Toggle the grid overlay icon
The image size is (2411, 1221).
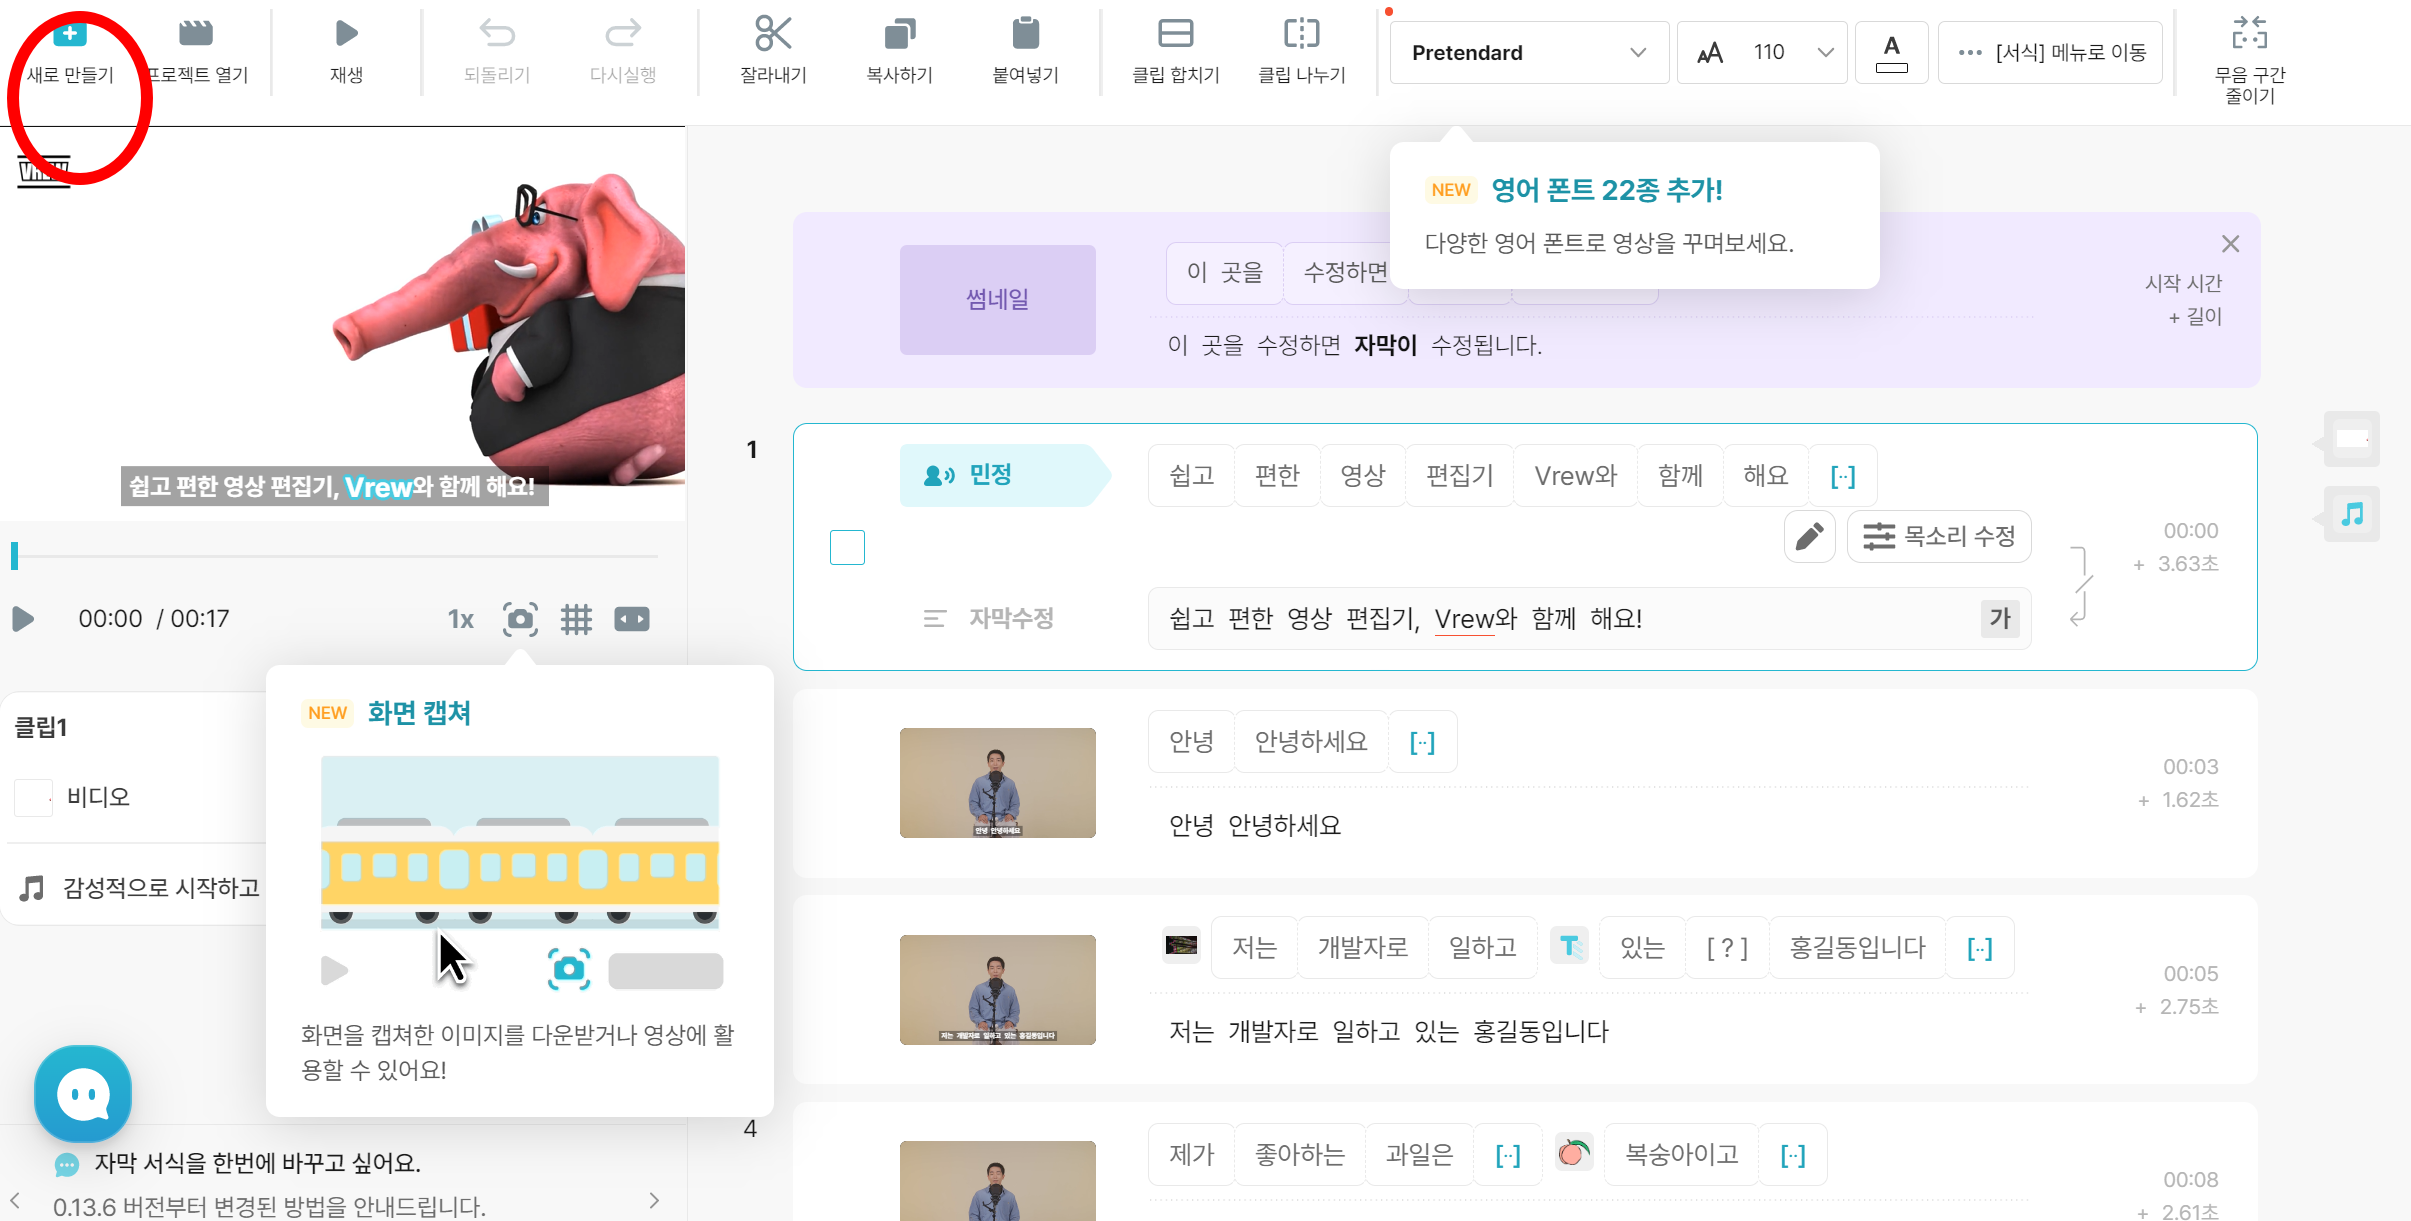(576, 619)
